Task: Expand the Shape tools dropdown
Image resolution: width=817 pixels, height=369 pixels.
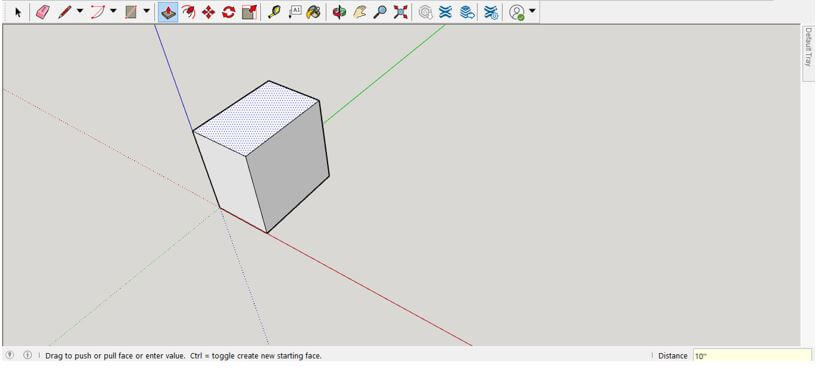Action: (x=146, y=11)
